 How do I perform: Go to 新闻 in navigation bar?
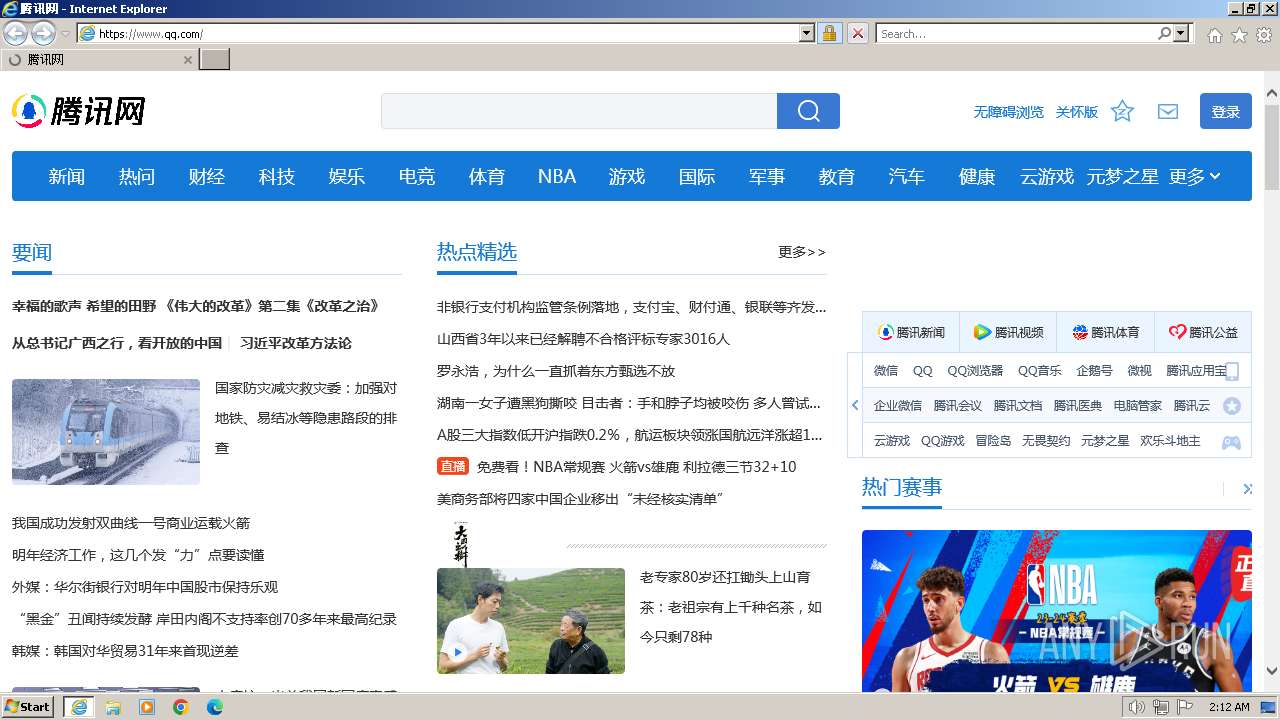coord(67,176)
